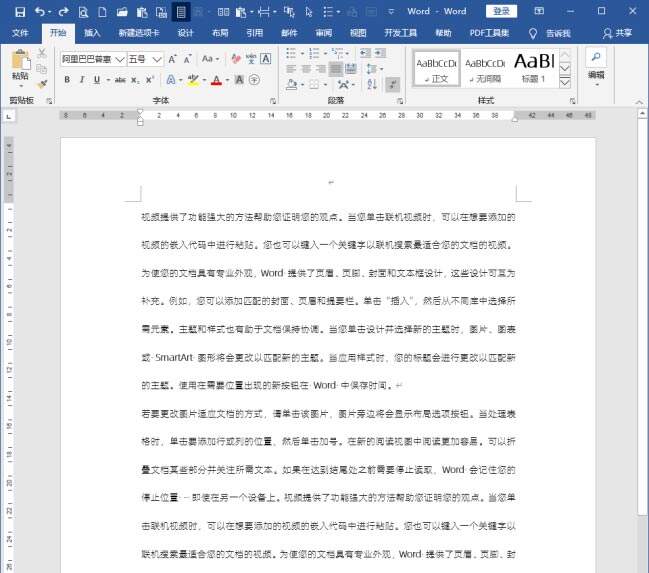
Task: Open the font name dropdown
Action: 120,60
